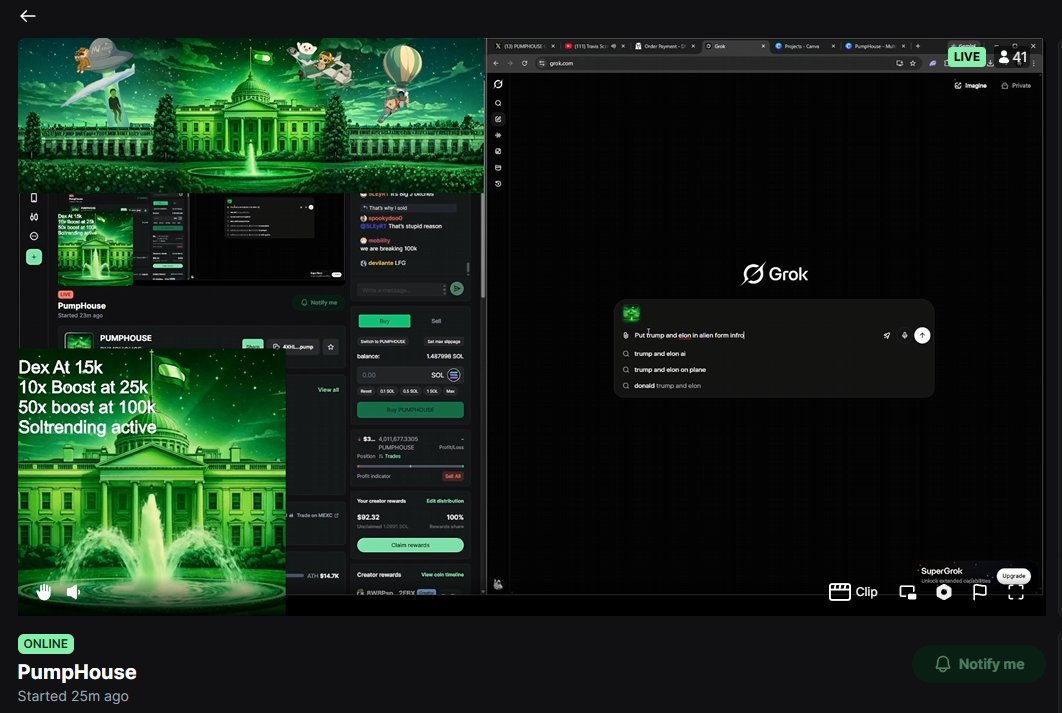Reload the grok.com page
1062x713 pixels.
[x=524, y=63]
